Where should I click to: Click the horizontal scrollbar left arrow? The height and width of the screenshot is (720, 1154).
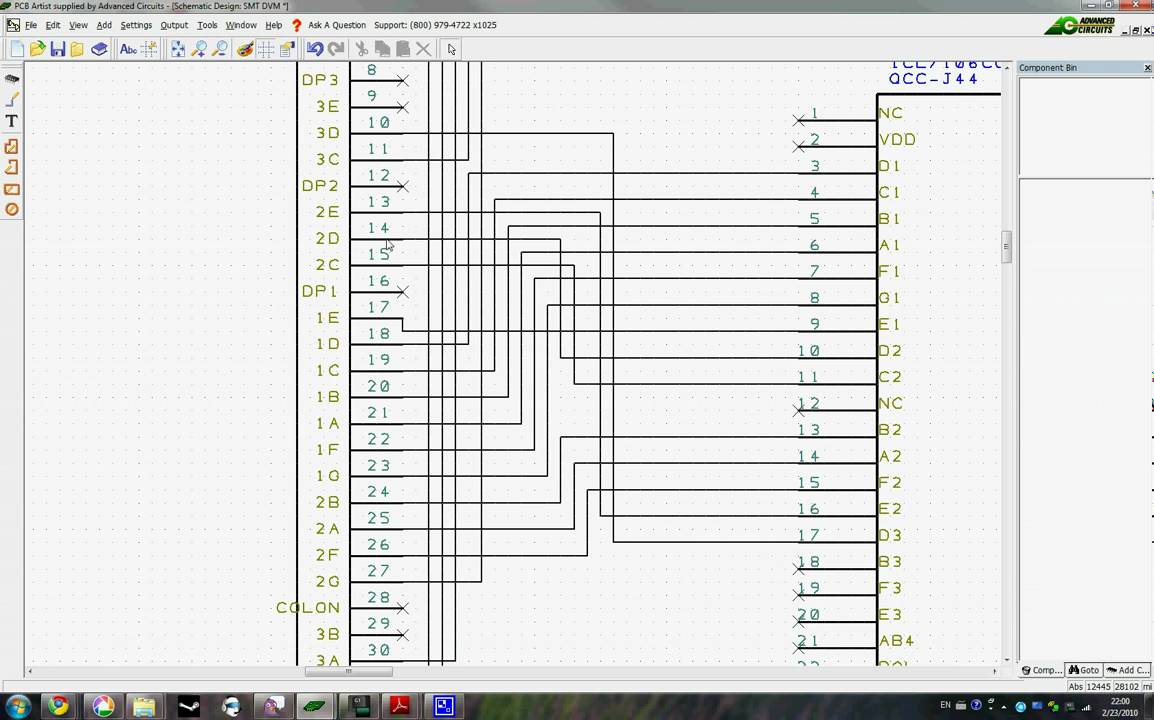pos(30,671)
